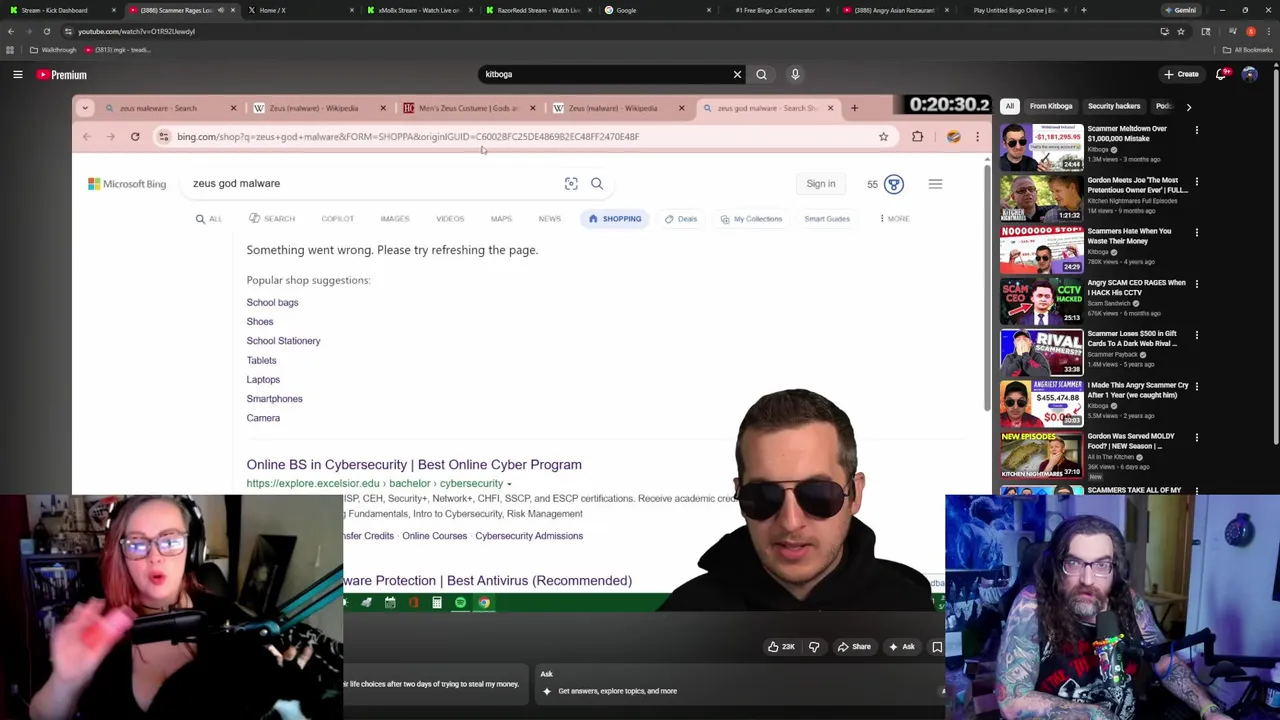Open Bing hamburger settings menu
This screenshot has height=720, width=1280.
935,184
